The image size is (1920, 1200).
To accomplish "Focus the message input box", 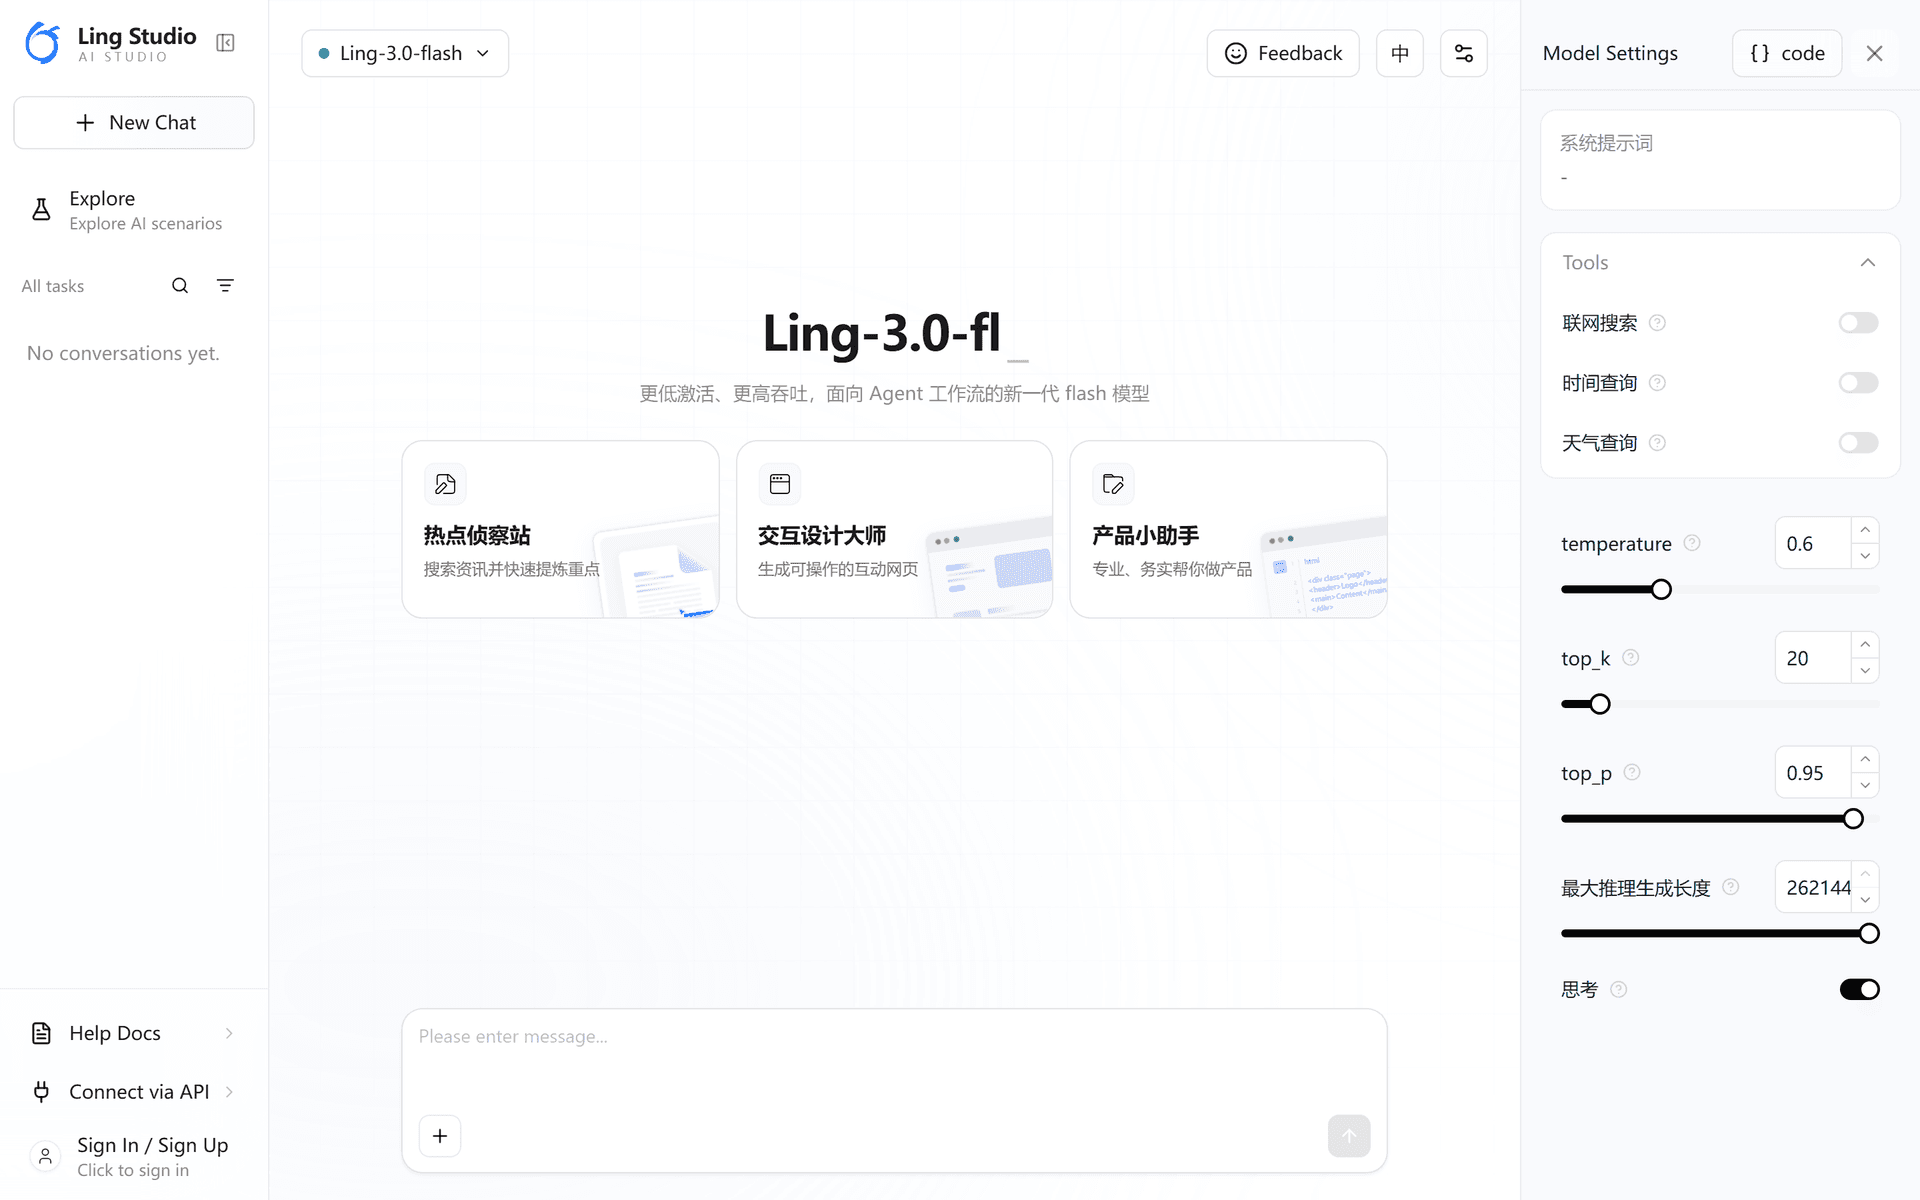I will point(894,1060).
